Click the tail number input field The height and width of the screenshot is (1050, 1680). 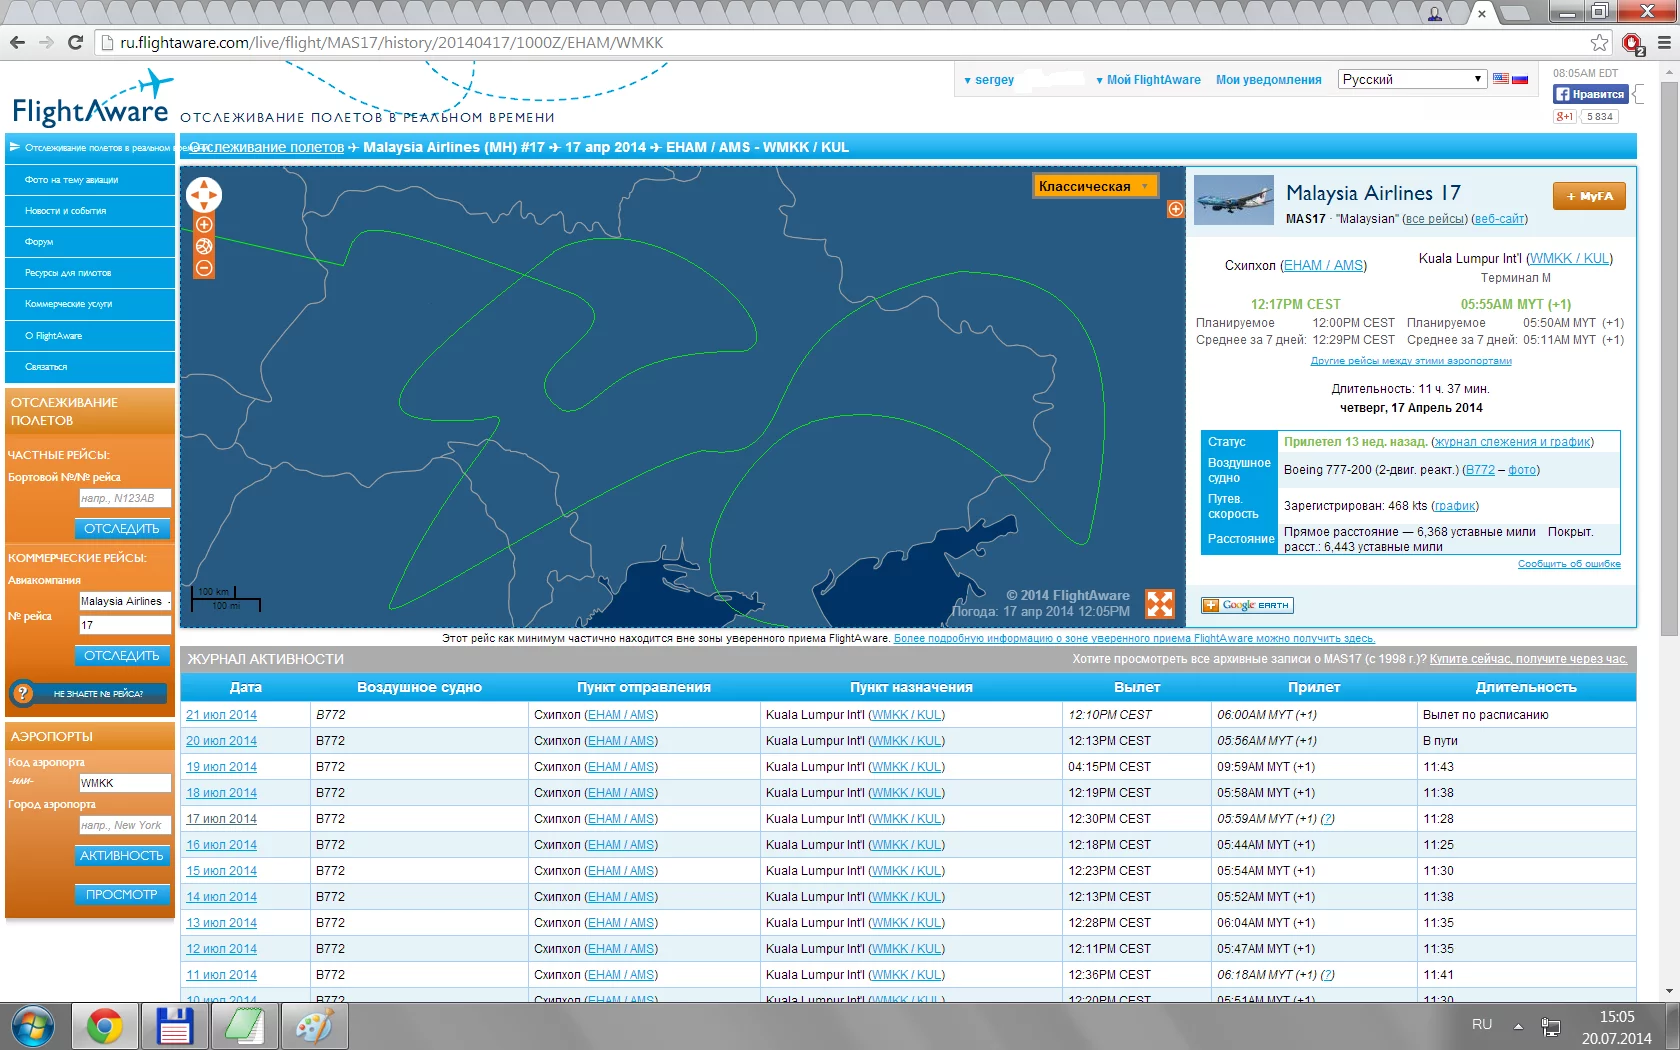tap(125, 498)
